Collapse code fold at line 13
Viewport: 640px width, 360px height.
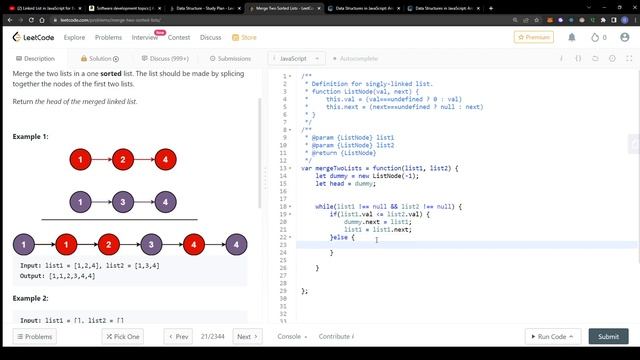click(x=290, y=168)
